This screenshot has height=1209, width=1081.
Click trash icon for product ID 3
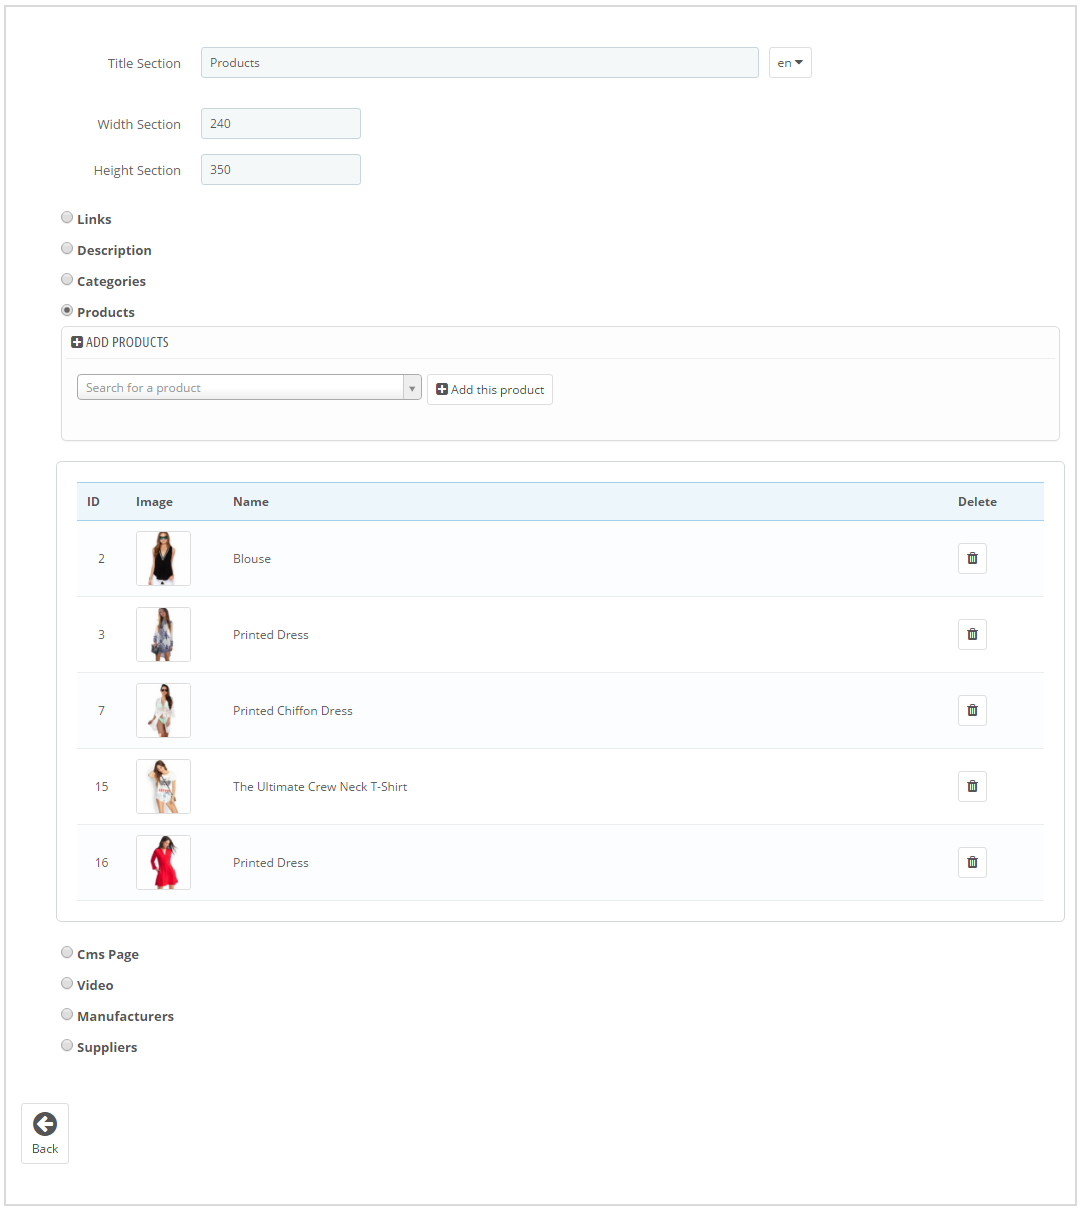click(972, 634)
